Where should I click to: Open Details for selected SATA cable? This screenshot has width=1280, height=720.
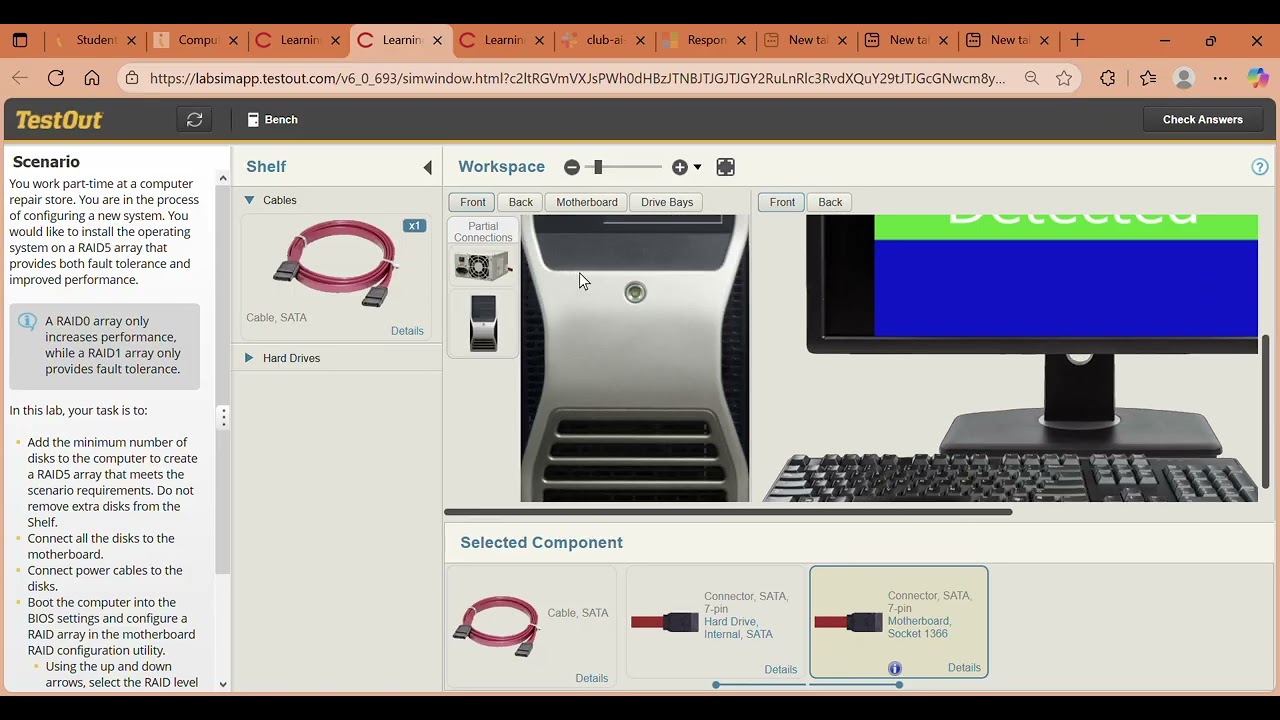pos(592,678)
